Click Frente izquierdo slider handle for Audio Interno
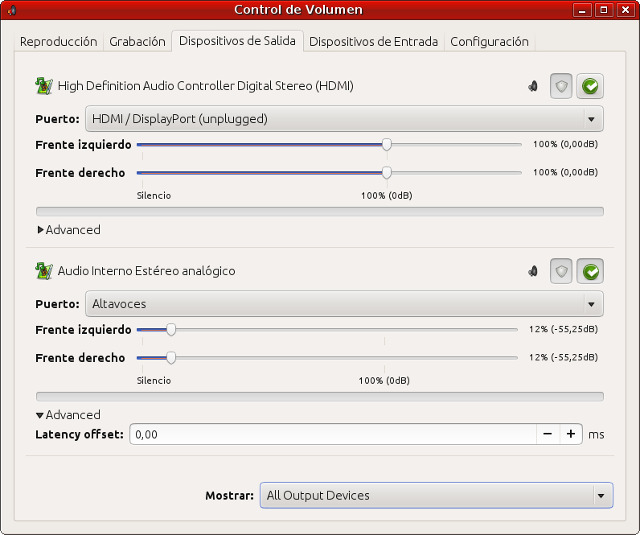 (171, 329)
